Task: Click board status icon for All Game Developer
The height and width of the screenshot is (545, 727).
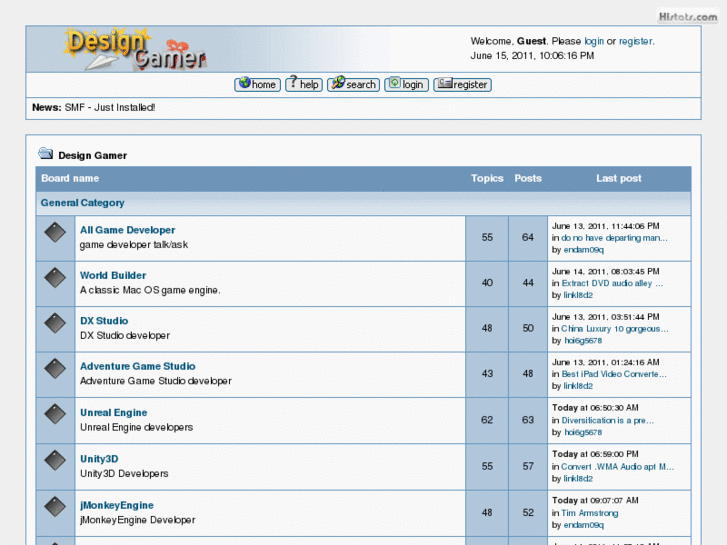Action: pos(55,232)
